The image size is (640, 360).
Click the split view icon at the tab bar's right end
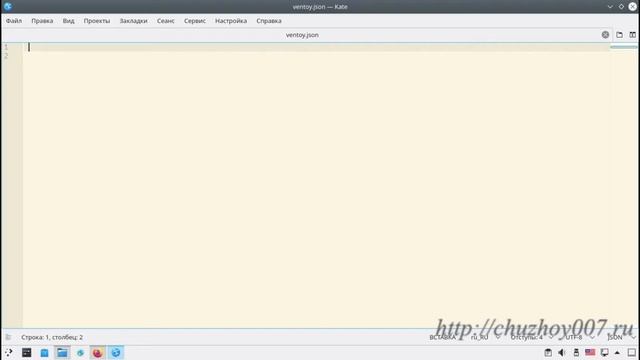[632, 35]
